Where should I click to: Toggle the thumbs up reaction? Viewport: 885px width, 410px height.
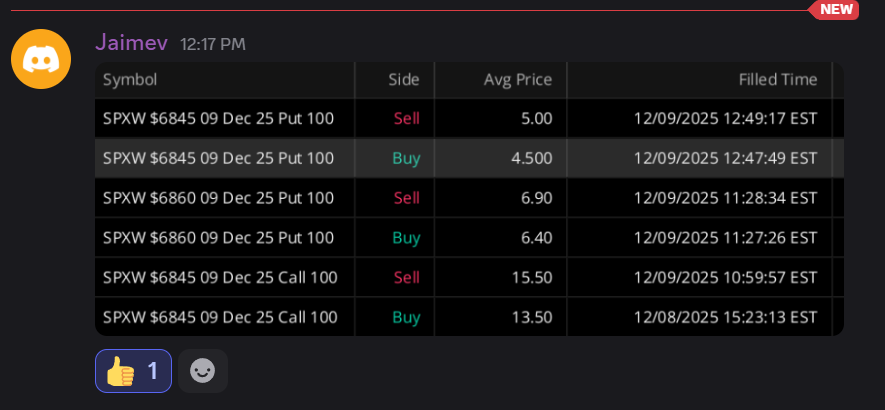pos(133,370)
